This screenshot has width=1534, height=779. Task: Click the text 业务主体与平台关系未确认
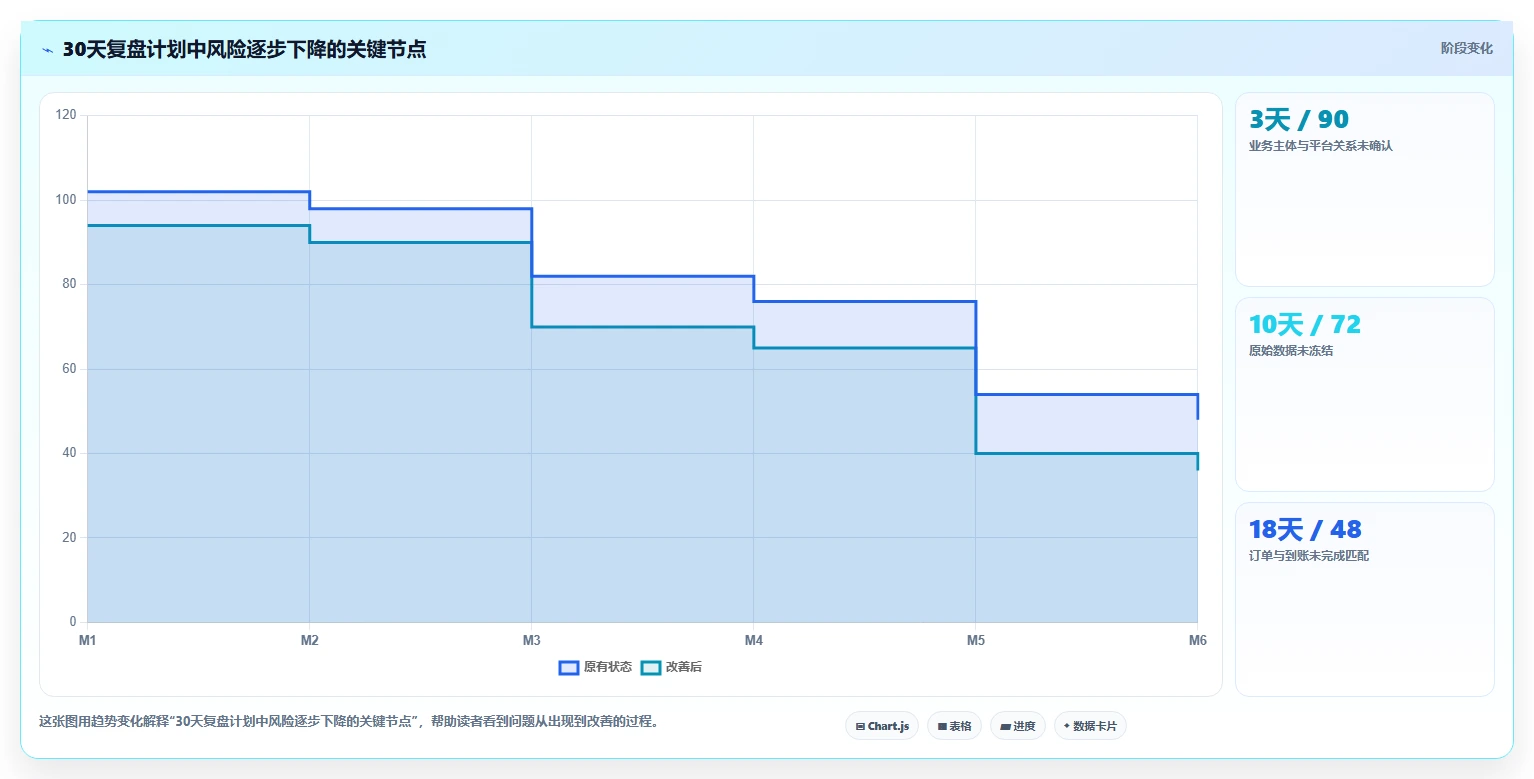point(1320,146)
